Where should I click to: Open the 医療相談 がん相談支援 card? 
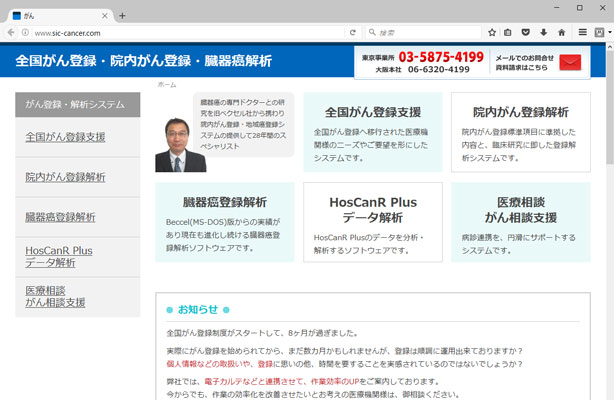click(x=521, y=222)
